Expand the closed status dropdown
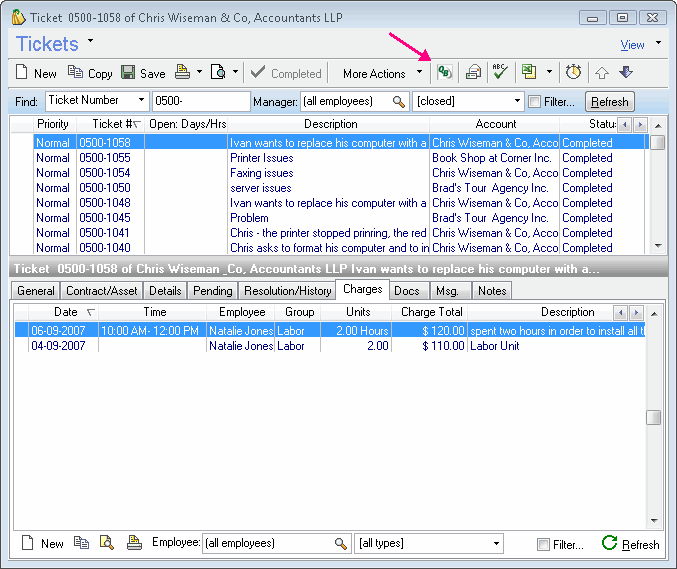The image size is (677, 569). (x=517, y=101)
